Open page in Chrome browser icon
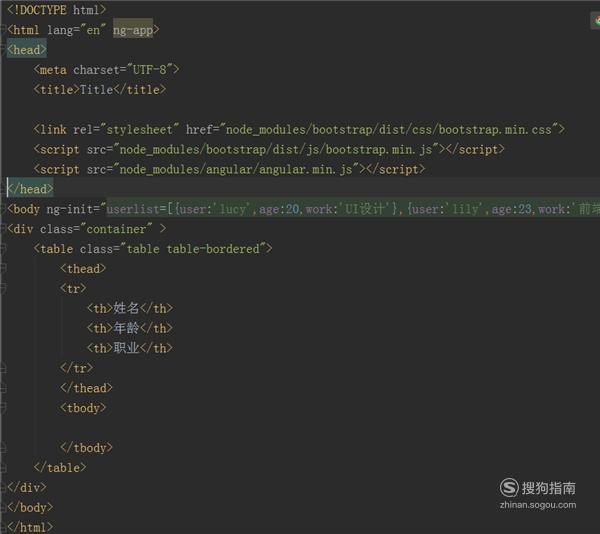The image size is (600, 534). [597, 21]
